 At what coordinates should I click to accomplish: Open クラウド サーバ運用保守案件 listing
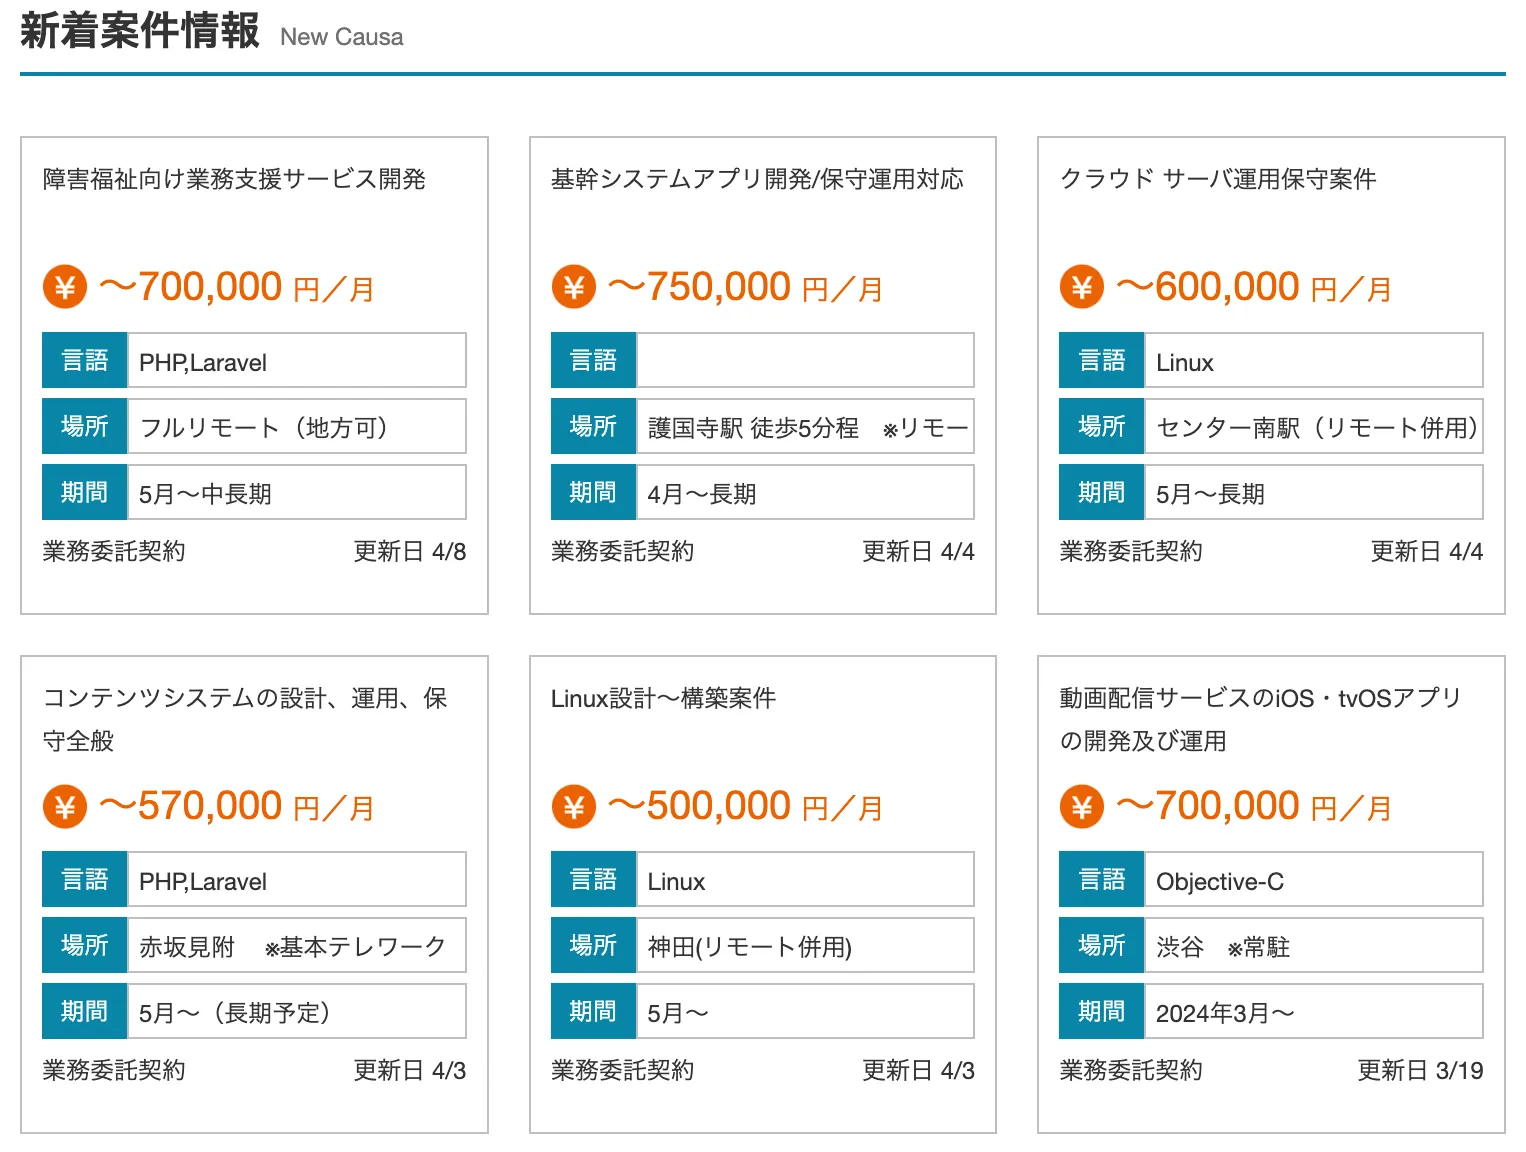[1217, 179]
